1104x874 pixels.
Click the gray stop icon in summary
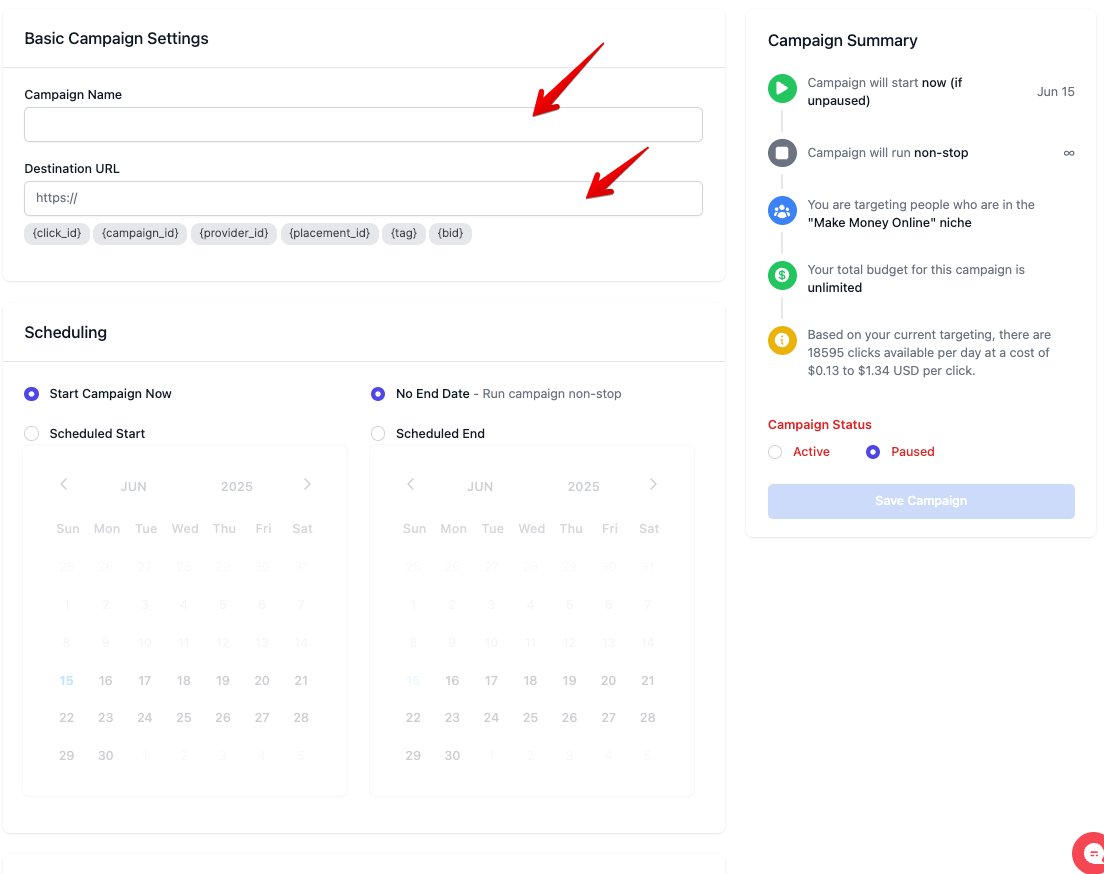coord(782,153)
